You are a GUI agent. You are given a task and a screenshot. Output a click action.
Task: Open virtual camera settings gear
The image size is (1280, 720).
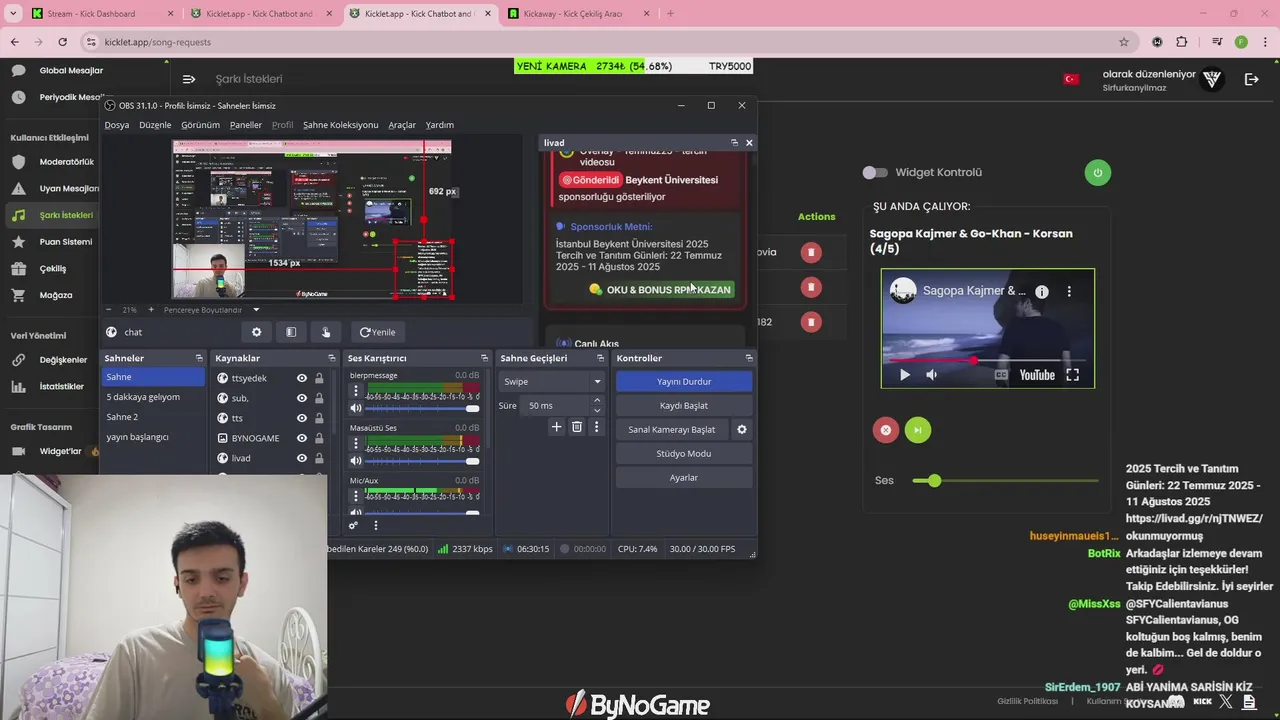click(x=742, y=429)
